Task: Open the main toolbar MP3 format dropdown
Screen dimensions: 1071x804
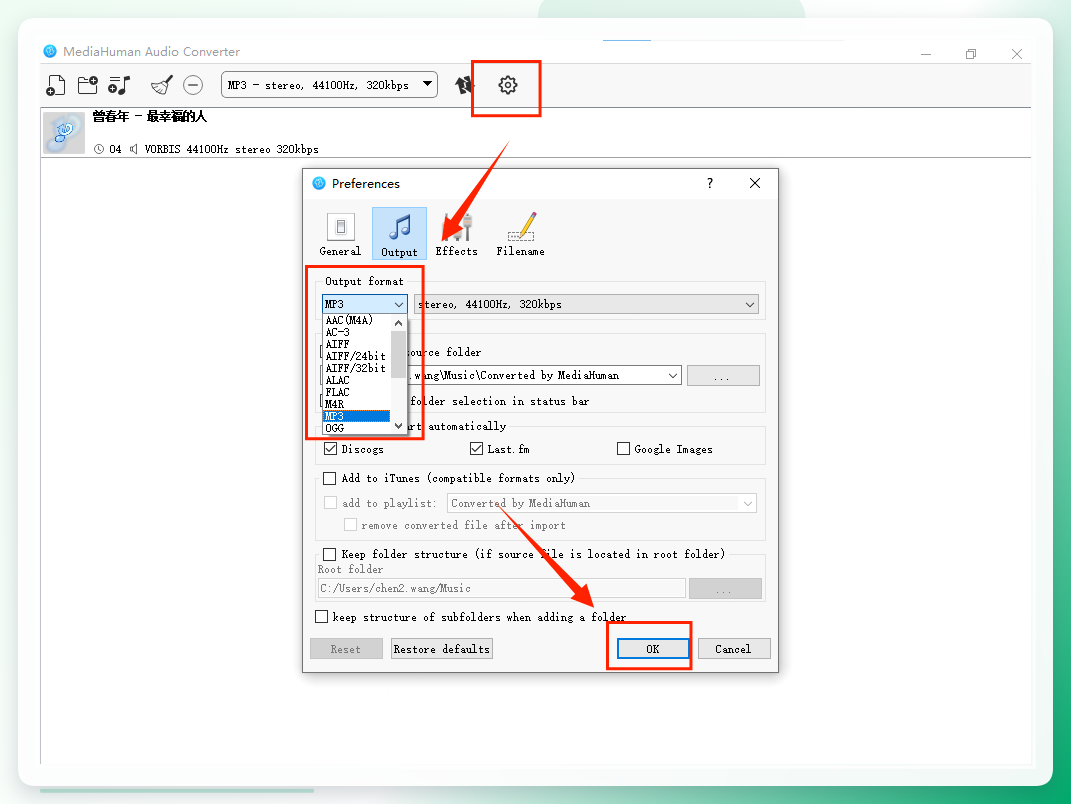Action: coord(329,85)
